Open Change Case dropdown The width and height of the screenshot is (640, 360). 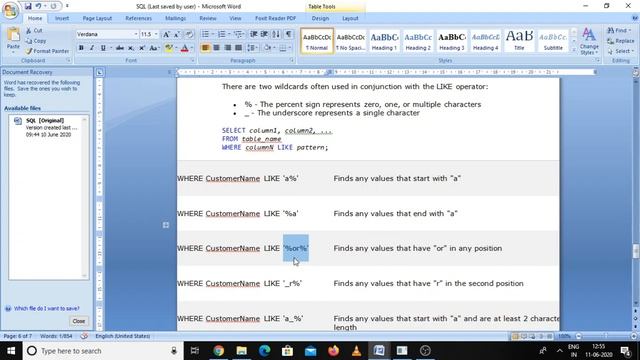[154, 48]
